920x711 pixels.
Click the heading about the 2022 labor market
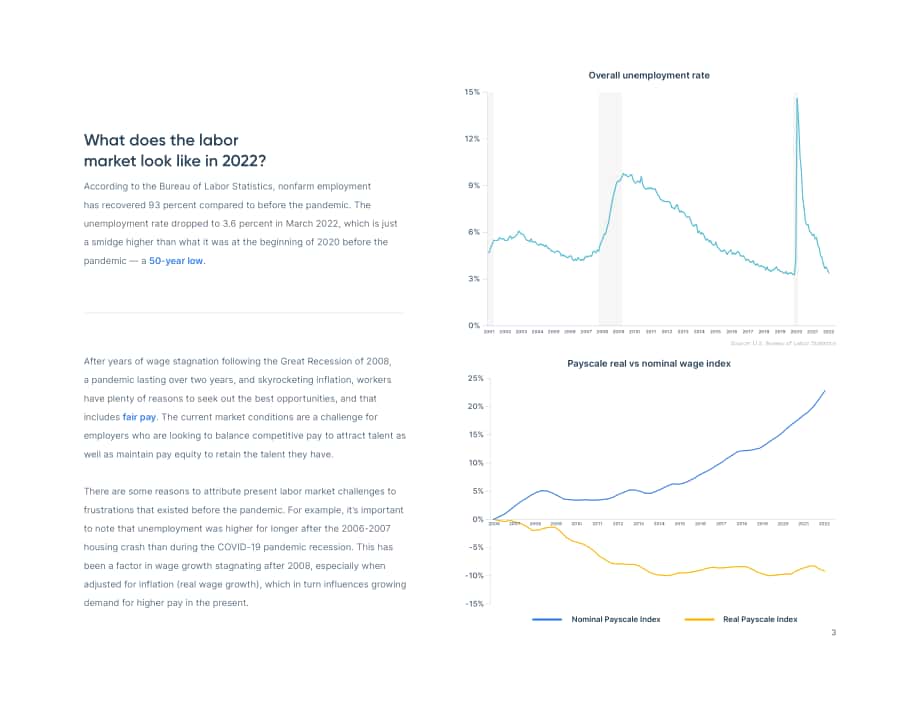[x=175, y=150]
